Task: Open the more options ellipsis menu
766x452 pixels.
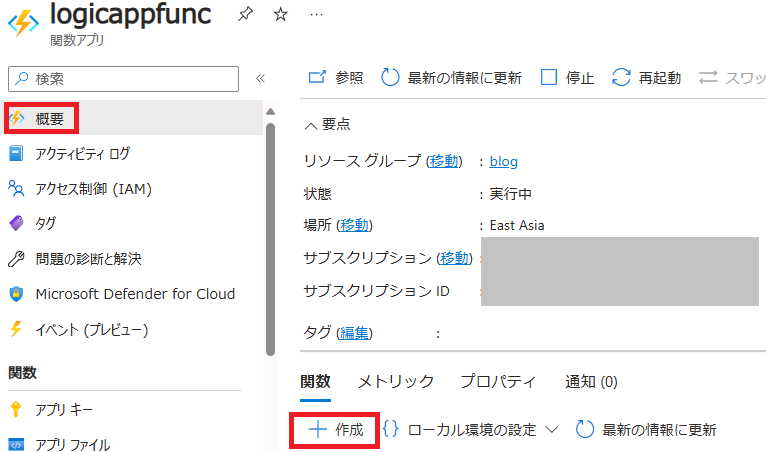Action: 317,15
